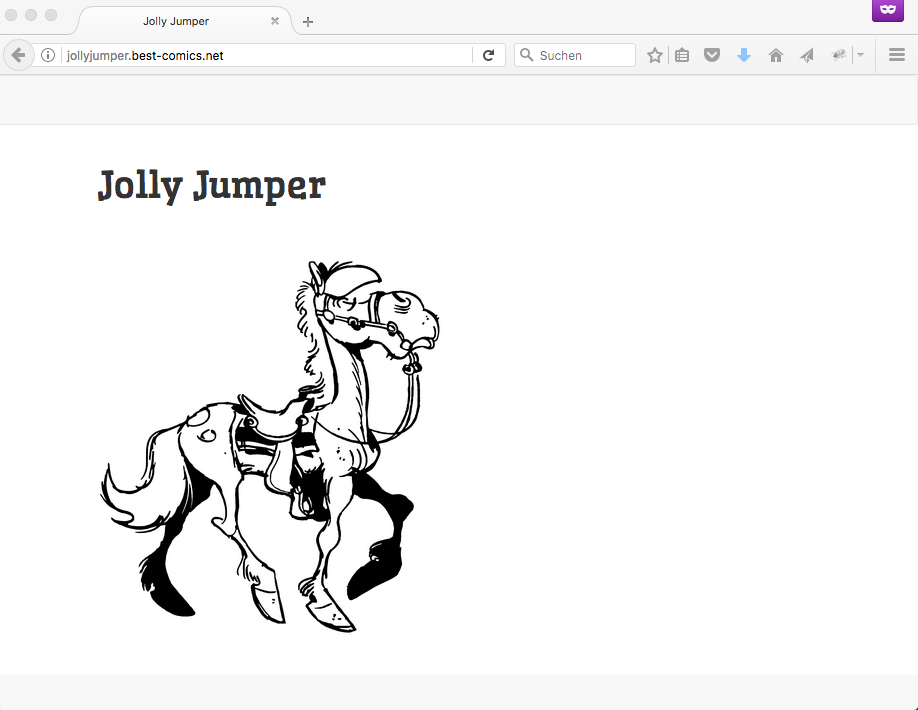Click the Jolly Jumper page heading

tap(211, 186)
